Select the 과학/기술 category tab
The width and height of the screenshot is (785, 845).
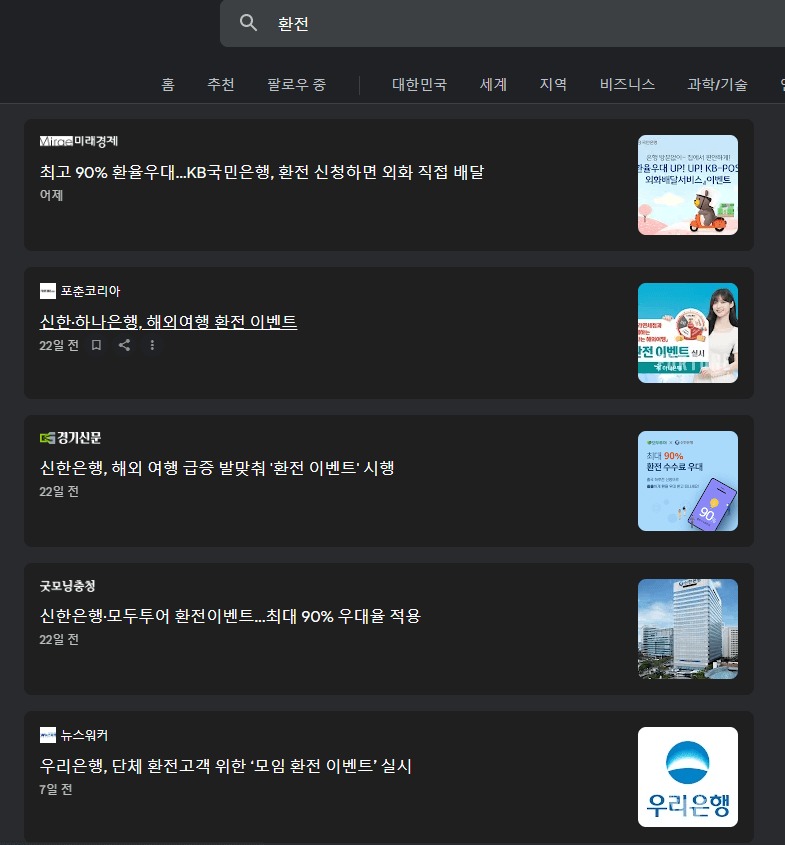click(717, 84)
